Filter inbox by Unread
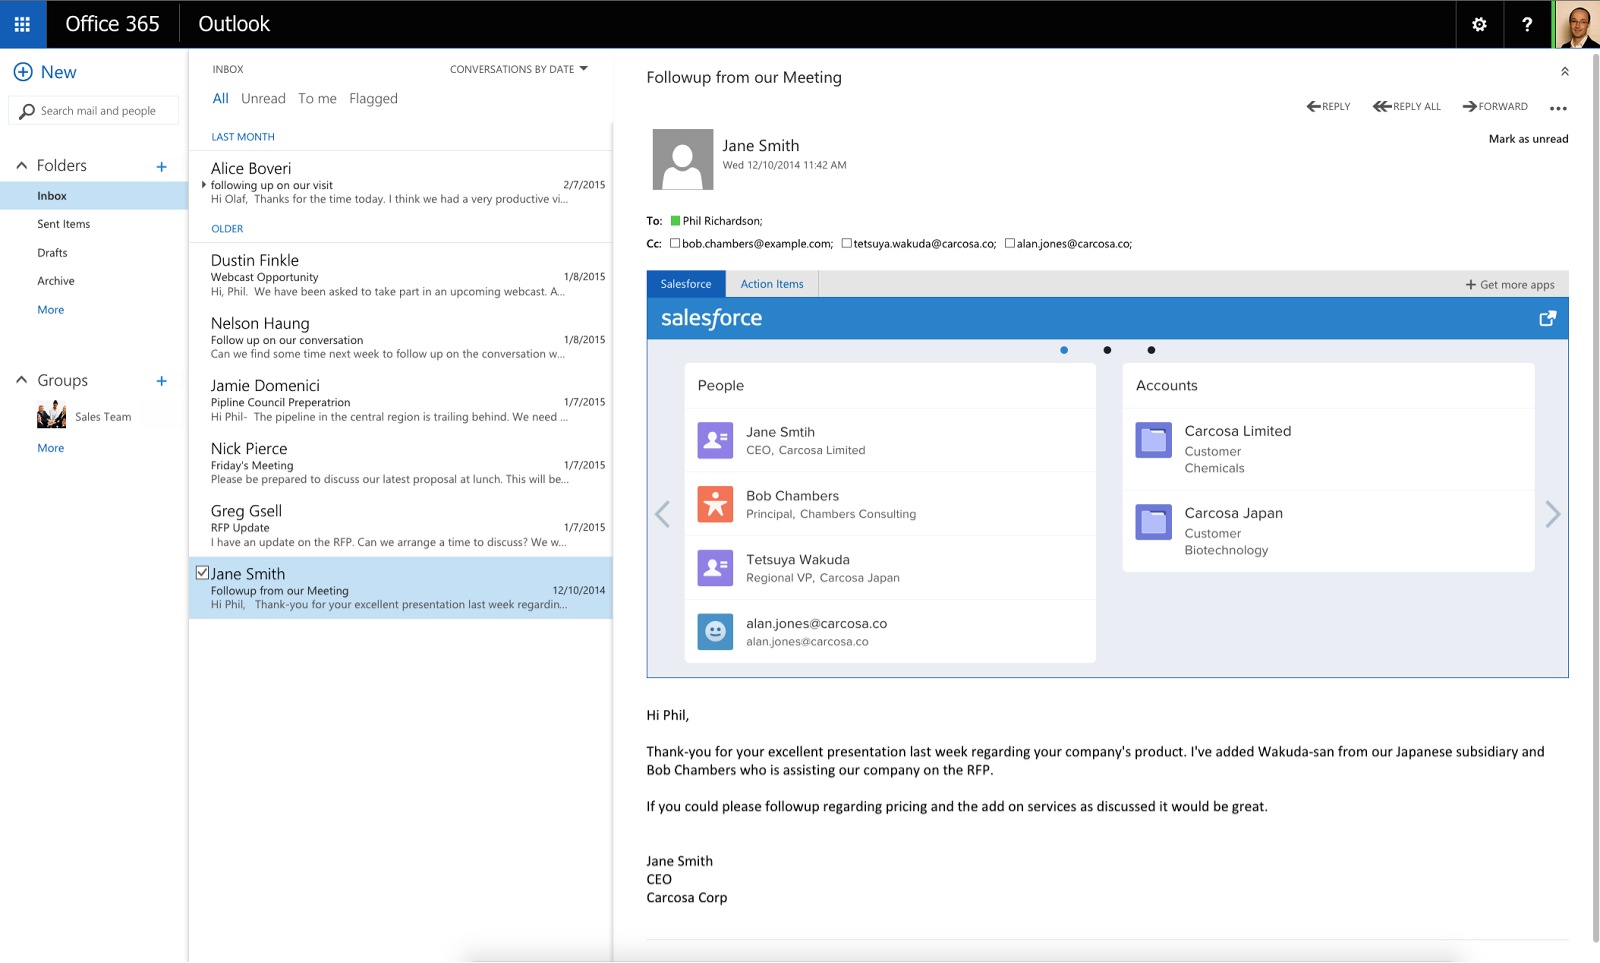The width and height of the screenshot is (1600, 963). click(263, 98)
